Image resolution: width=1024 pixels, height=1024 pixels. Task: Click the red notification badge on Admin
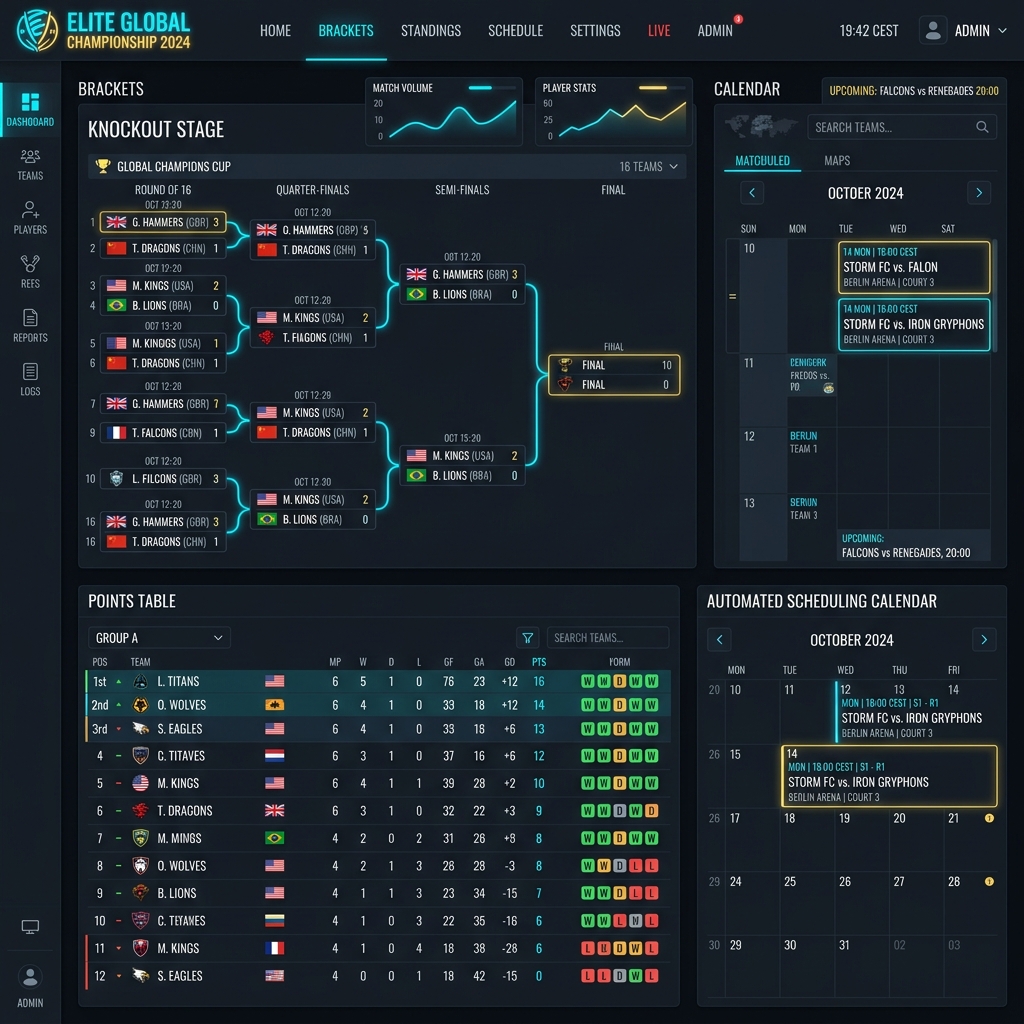pyautogui.click(x=738, y=19)
